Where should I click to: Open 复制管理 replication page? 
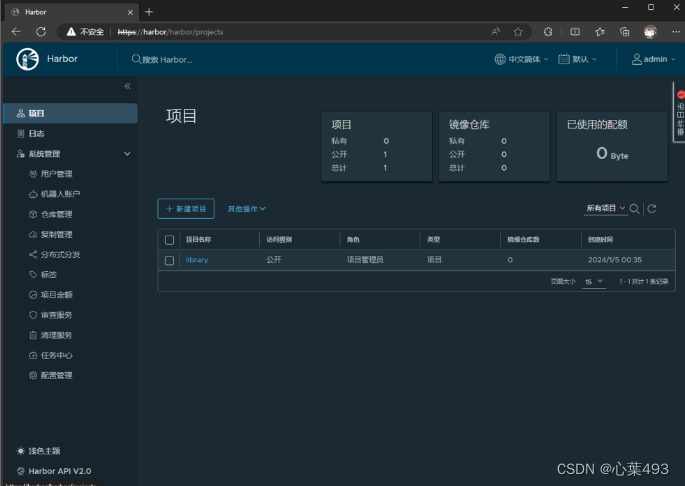(x=56, y=235)
